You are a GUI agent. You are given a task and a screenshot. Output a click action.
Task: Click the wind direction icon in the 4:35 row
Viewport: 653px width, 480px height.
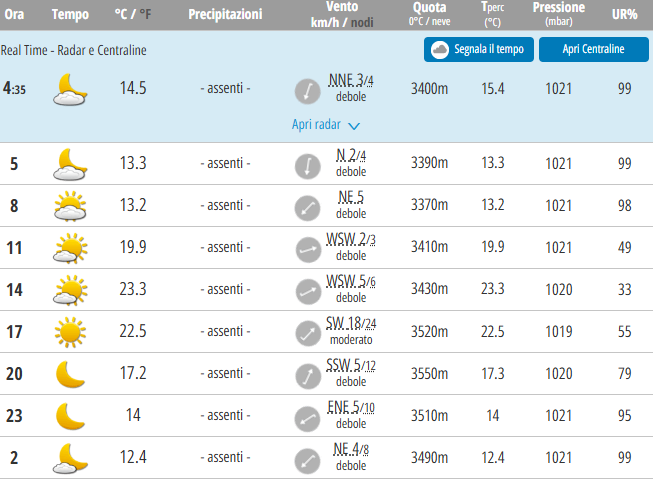305,91
